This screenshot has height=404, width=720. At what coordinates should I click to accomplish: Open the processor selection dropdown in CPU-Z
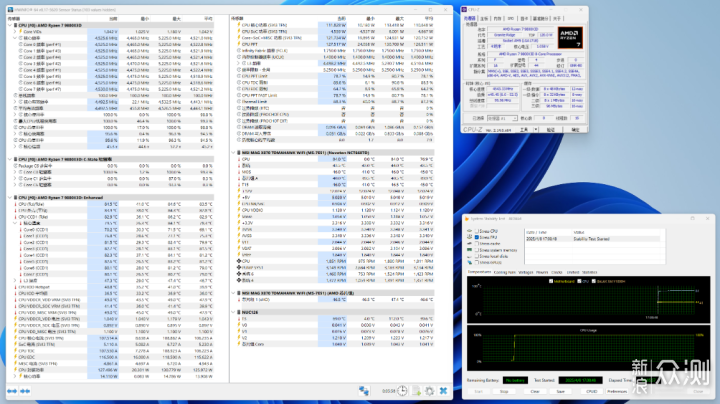502,118
